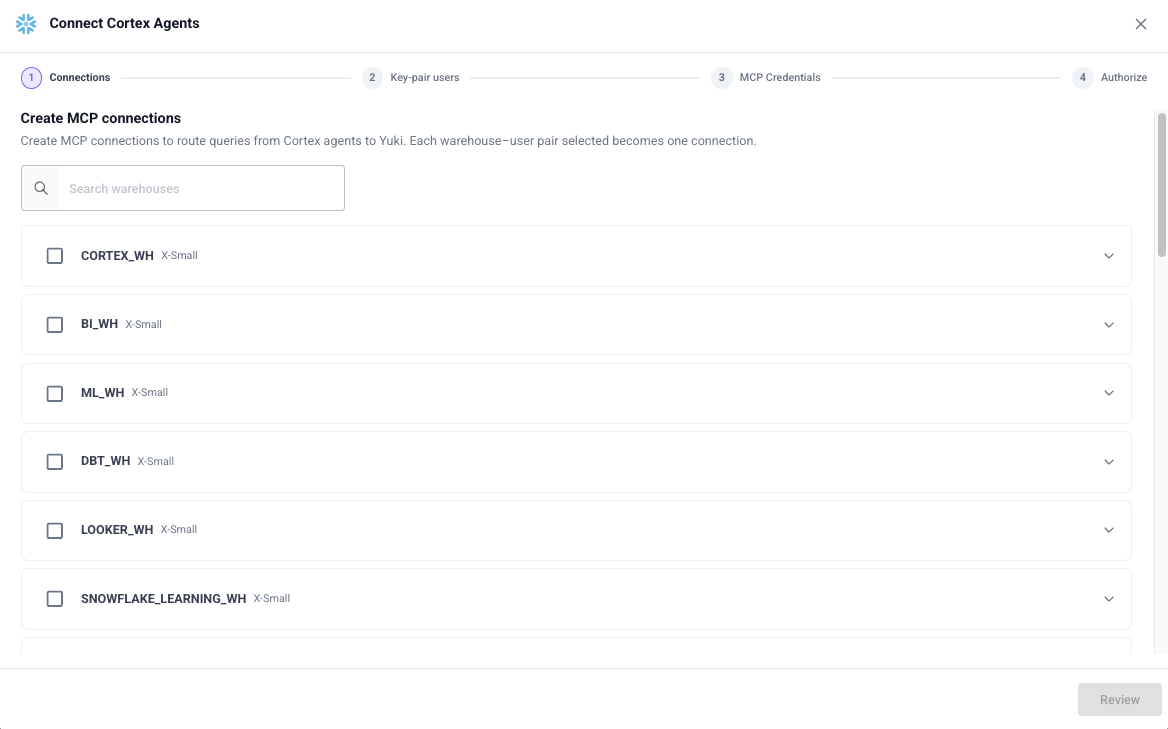The width and height of the screenshot is (1168, 729).
Task: Click the Create MCP connections heading
Action: point(101,118)
